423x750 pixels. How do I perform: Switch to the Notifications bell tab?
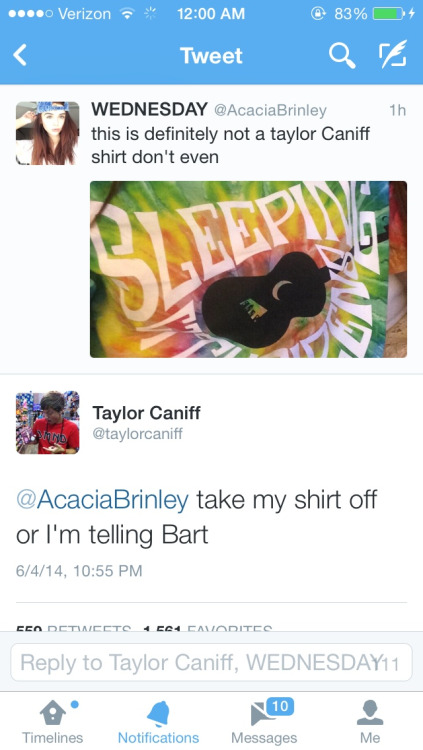point(158,722)
